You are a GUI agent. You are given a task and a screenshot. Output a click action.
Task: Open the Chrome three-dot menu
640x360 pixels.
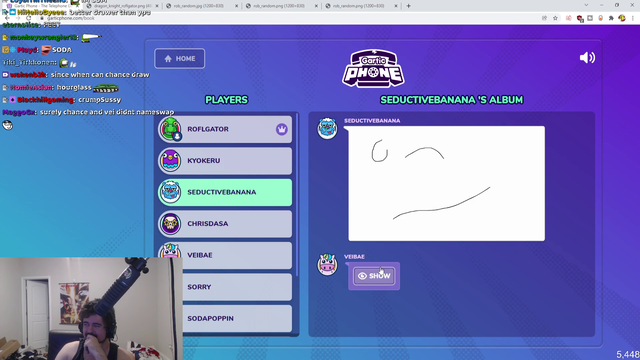click(x=633, y=18)
